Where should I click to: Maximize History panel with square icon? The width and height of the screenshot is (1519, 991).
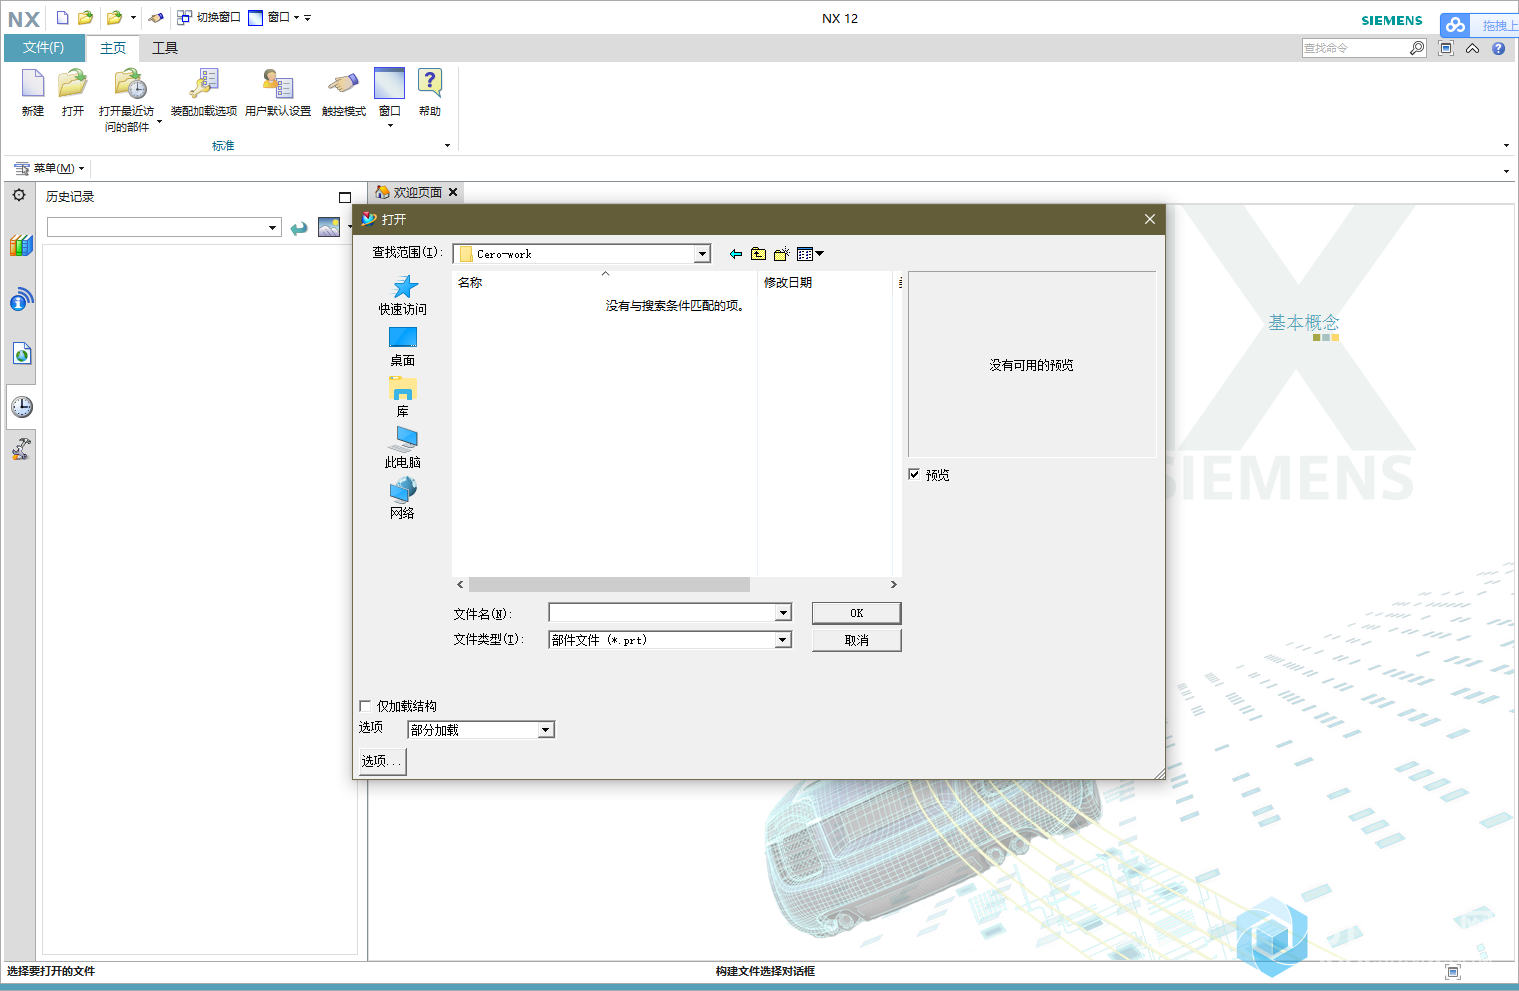click(x=345, y=197)
